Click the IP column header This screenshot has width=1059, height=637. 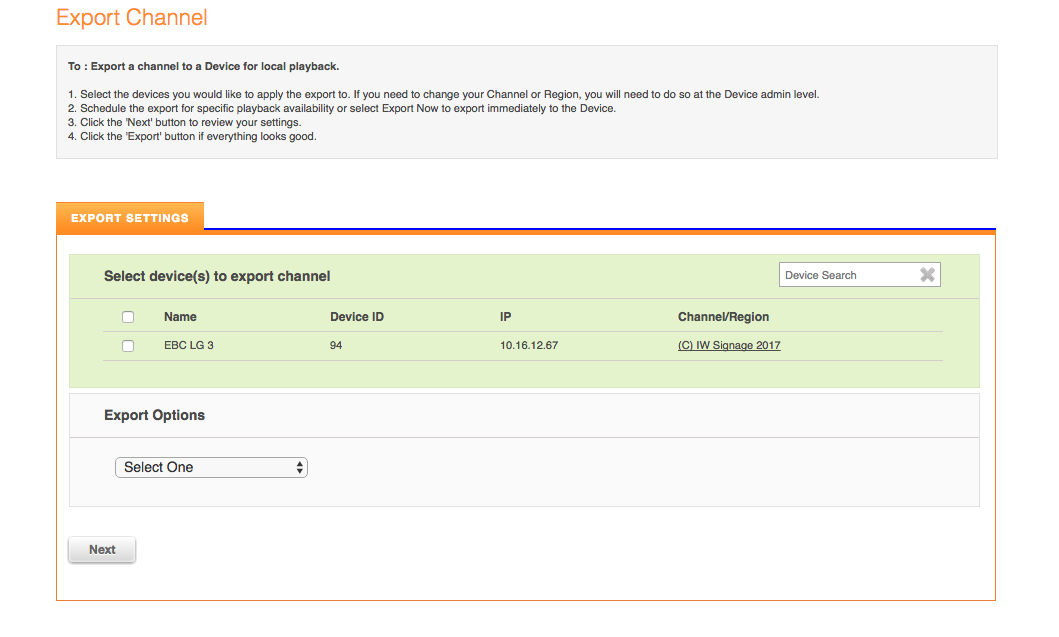(x=506, y=317)
